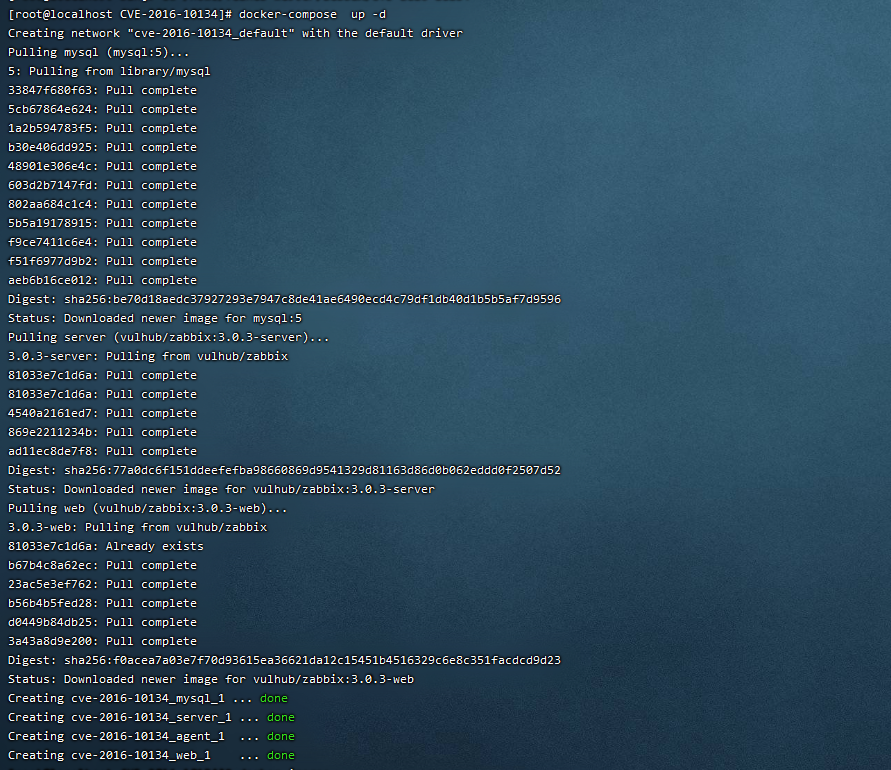
Task: Select layer line '5cb67864e624: Pull complete'
Action: pos(102,109)
